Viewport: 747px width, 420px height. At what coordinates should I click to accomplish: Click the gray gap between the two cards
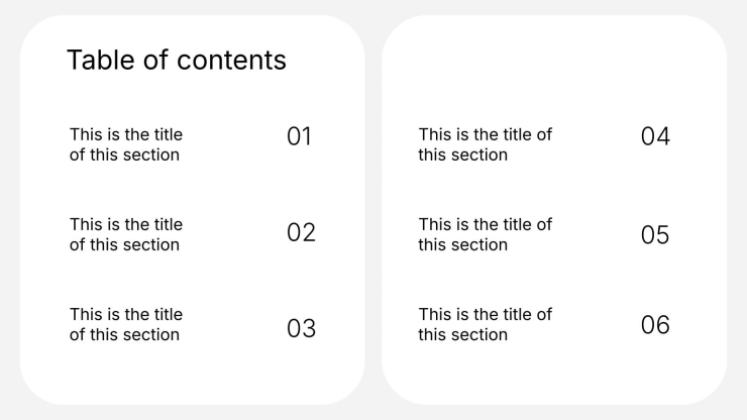click(x=374, y=210)
